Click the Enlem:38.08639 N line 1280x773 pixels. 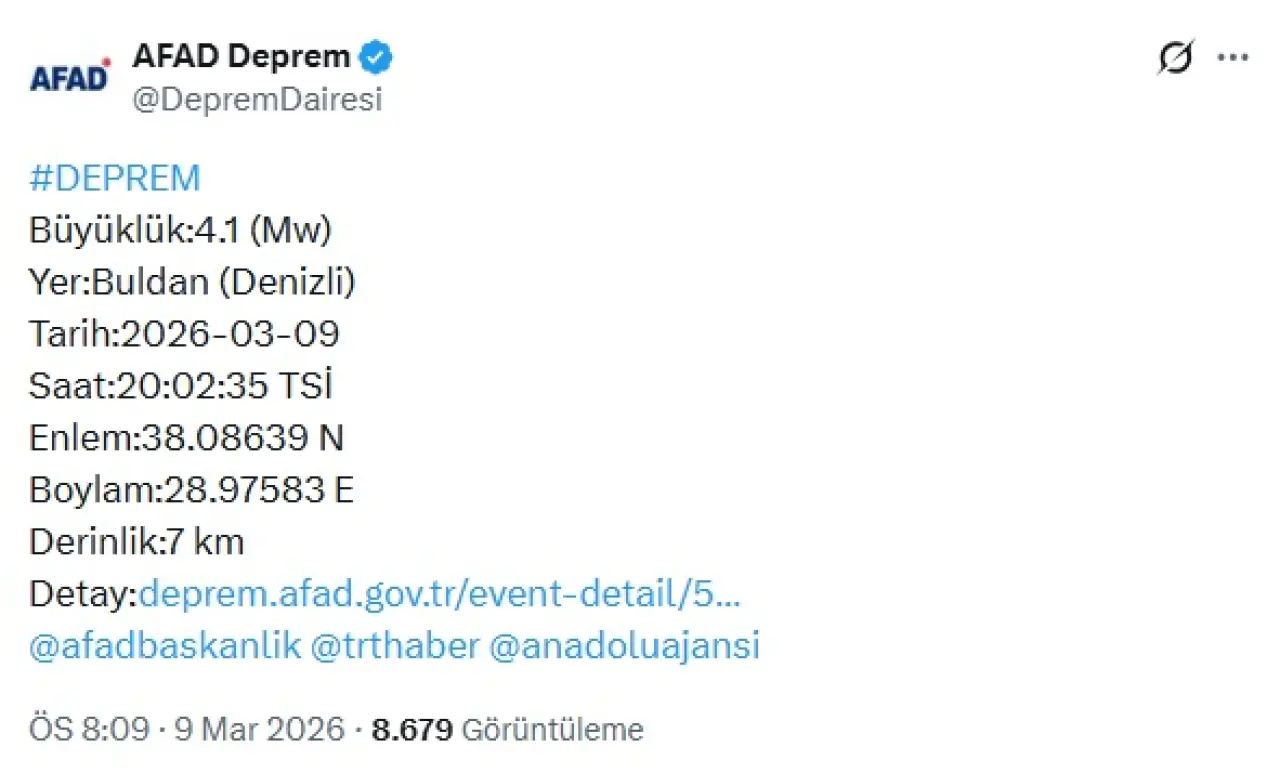click(186, 438)
